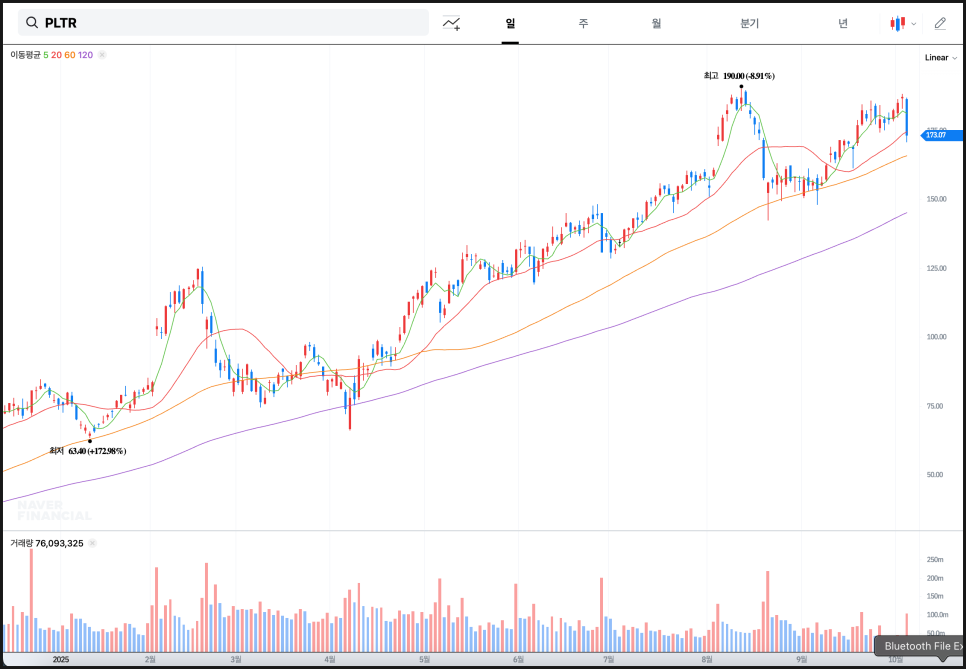Switch to the daily (일) chart tab

[510, 23]
